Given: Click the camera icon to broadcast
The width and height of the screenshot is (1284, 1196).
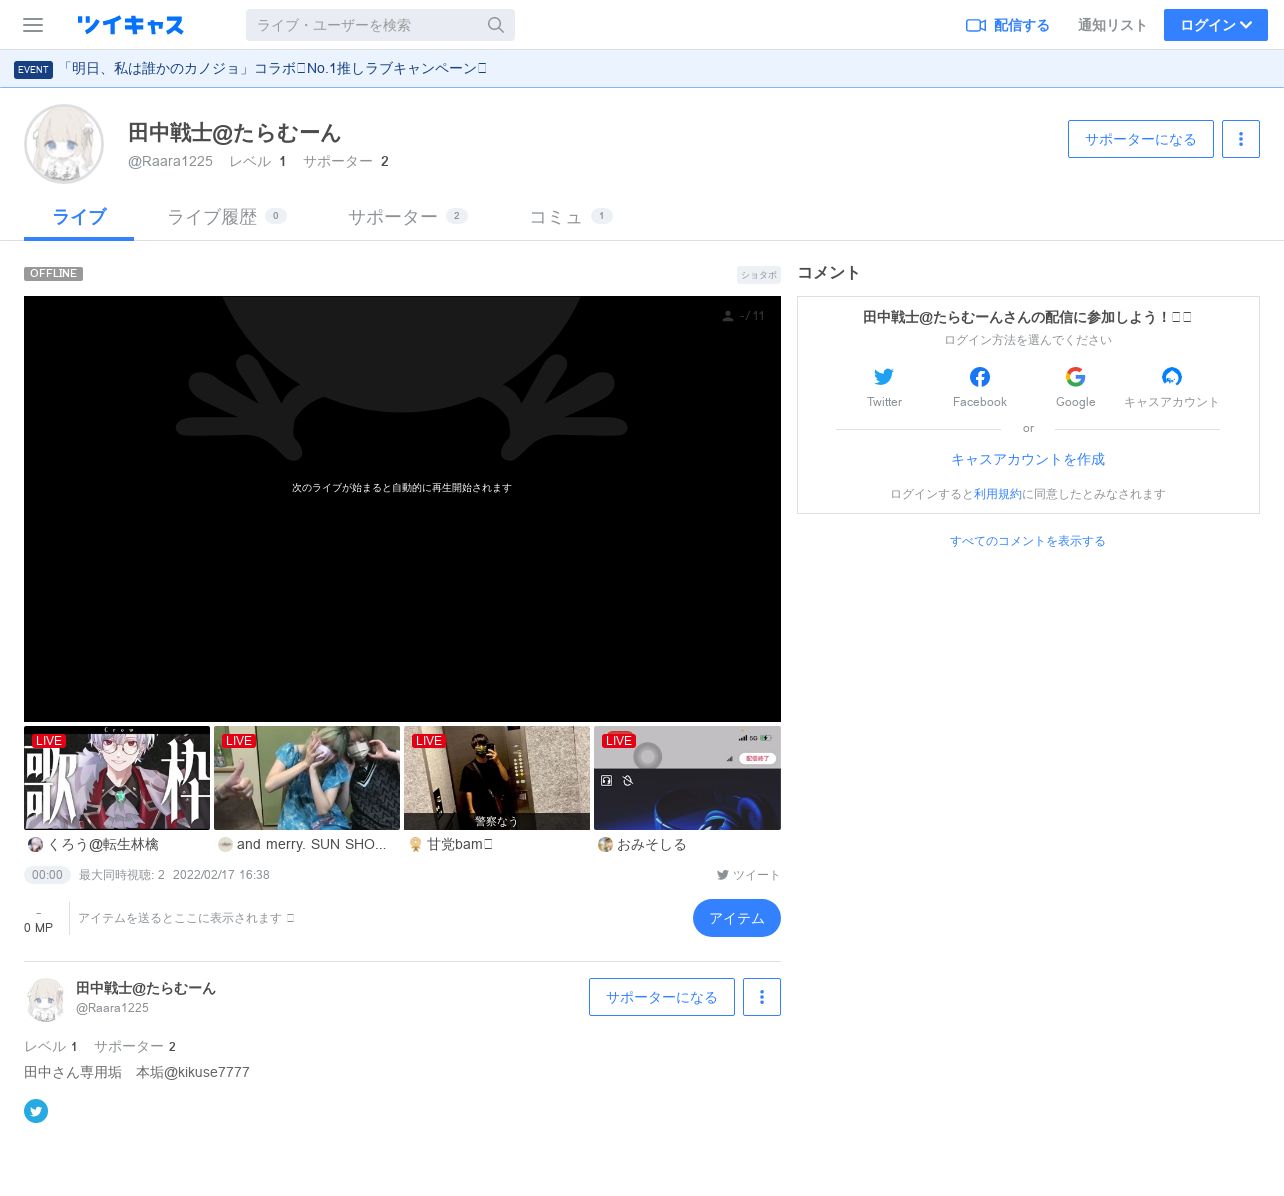Looking at the screenshot, I should 975,25.
